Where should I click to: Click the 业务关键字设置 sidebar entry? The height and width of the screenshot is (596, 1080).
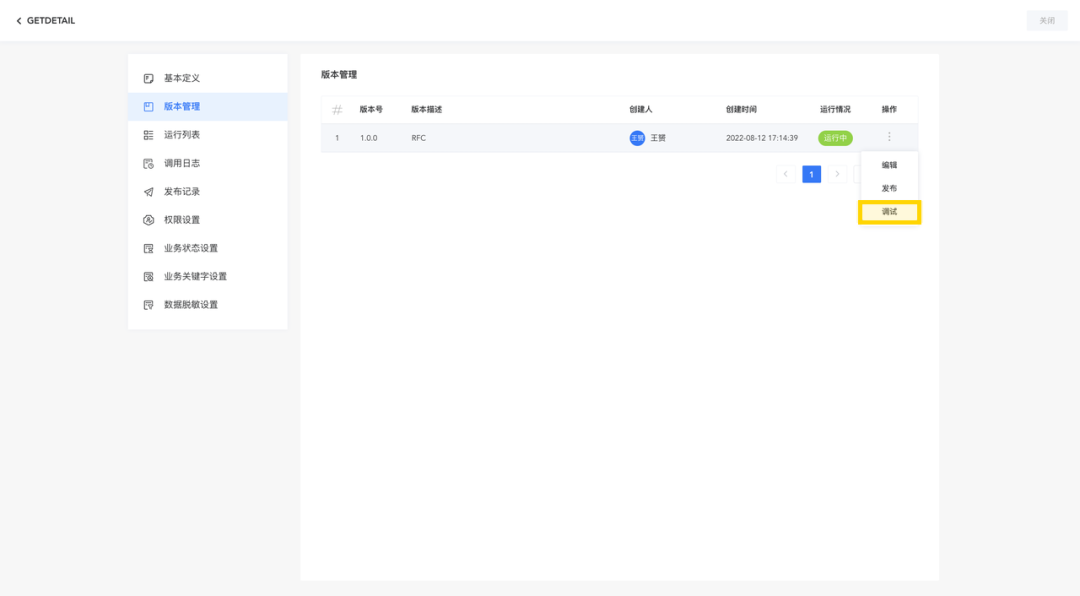coord(147,276)
